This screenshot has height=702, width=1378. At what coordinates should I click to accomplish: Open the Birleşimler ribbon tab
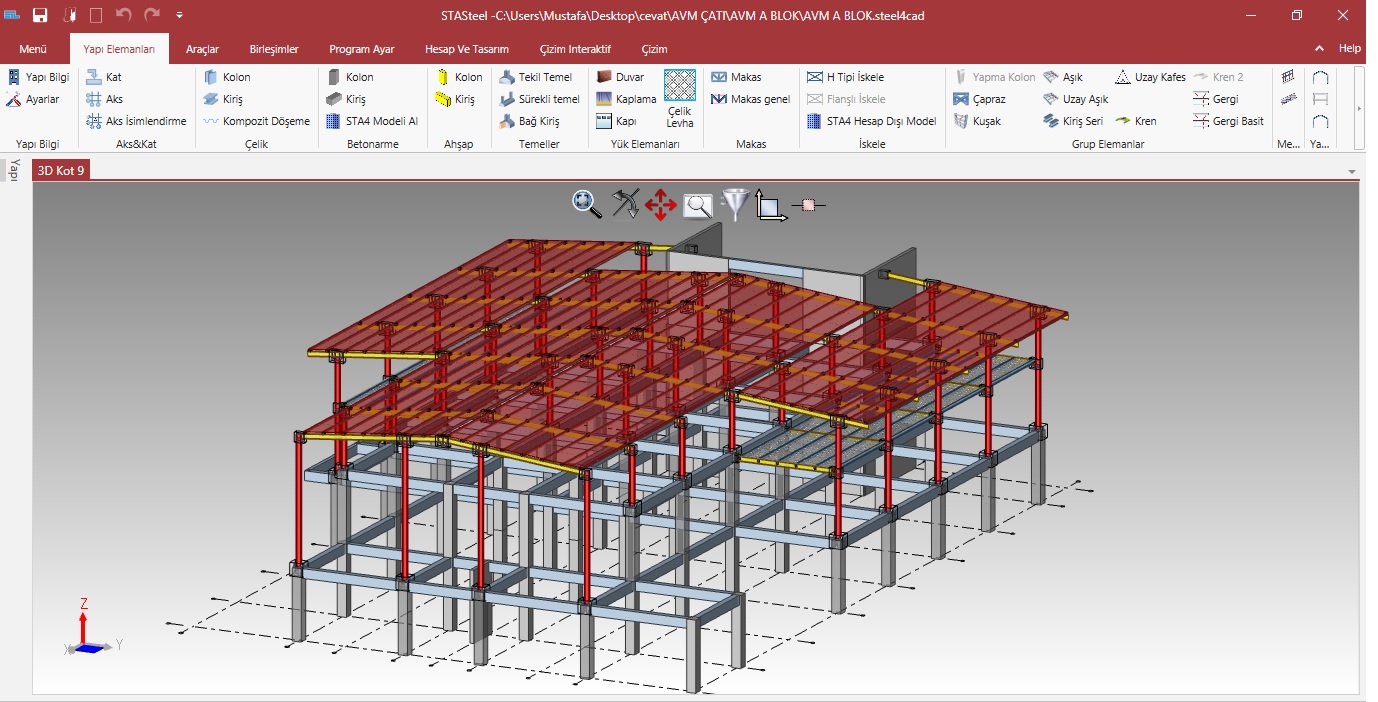coord(274,49)
